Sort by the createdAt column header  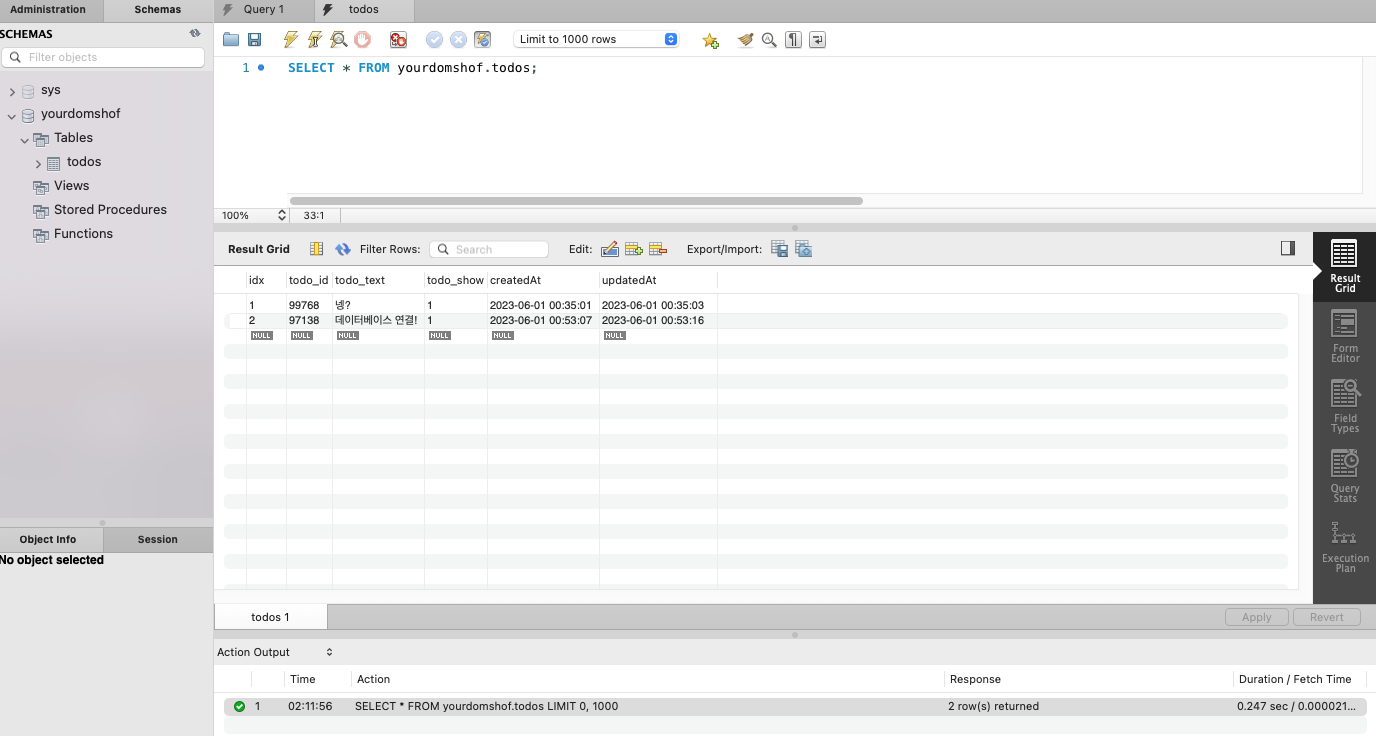coord(543,280)
